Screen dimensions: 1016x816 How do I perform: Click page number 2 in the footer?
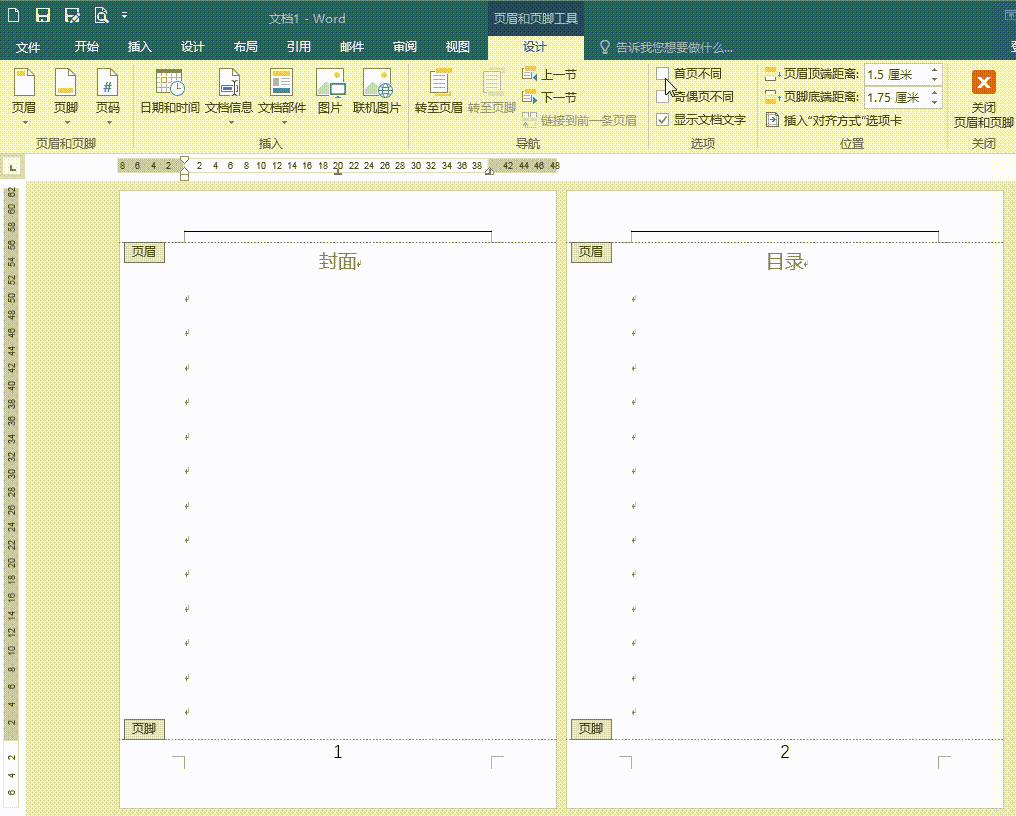[785, 752]
